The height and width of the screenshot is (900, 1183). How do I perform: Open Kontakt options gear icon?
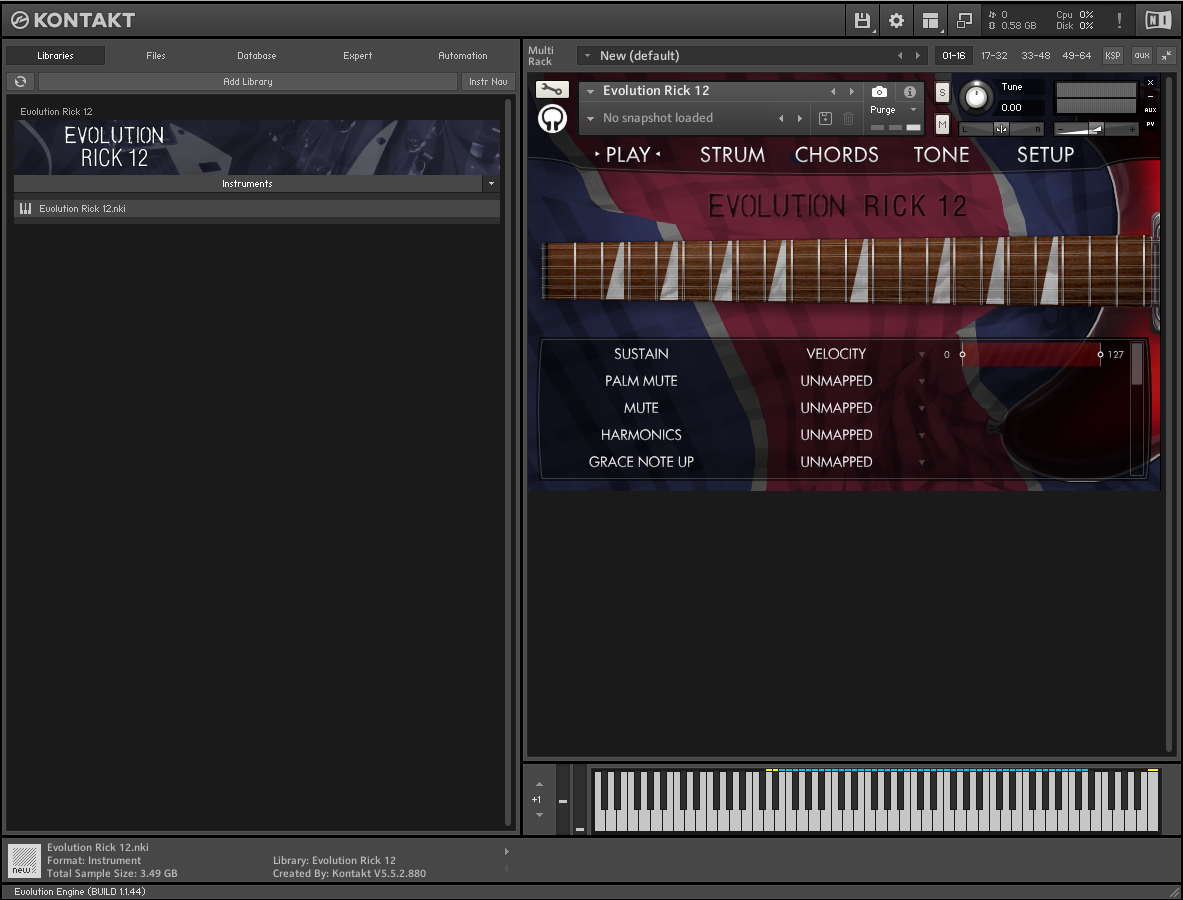896,20
